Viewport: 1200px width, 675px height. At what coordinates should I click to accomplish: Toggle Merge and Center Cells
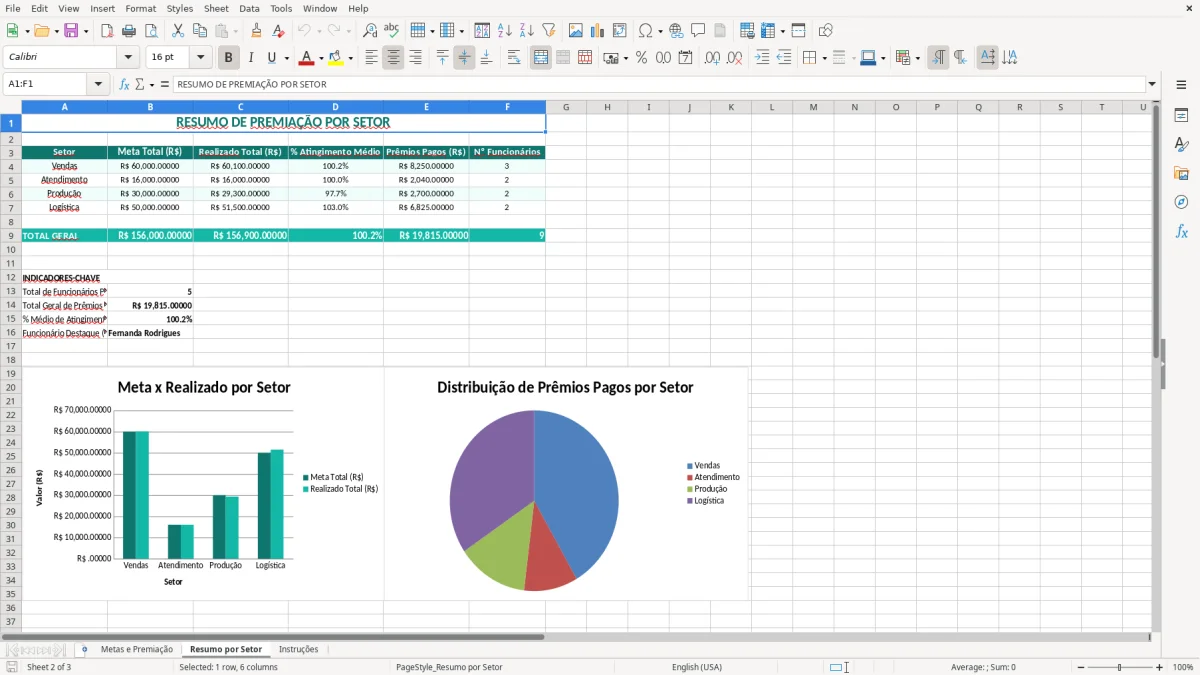(541, 58)
